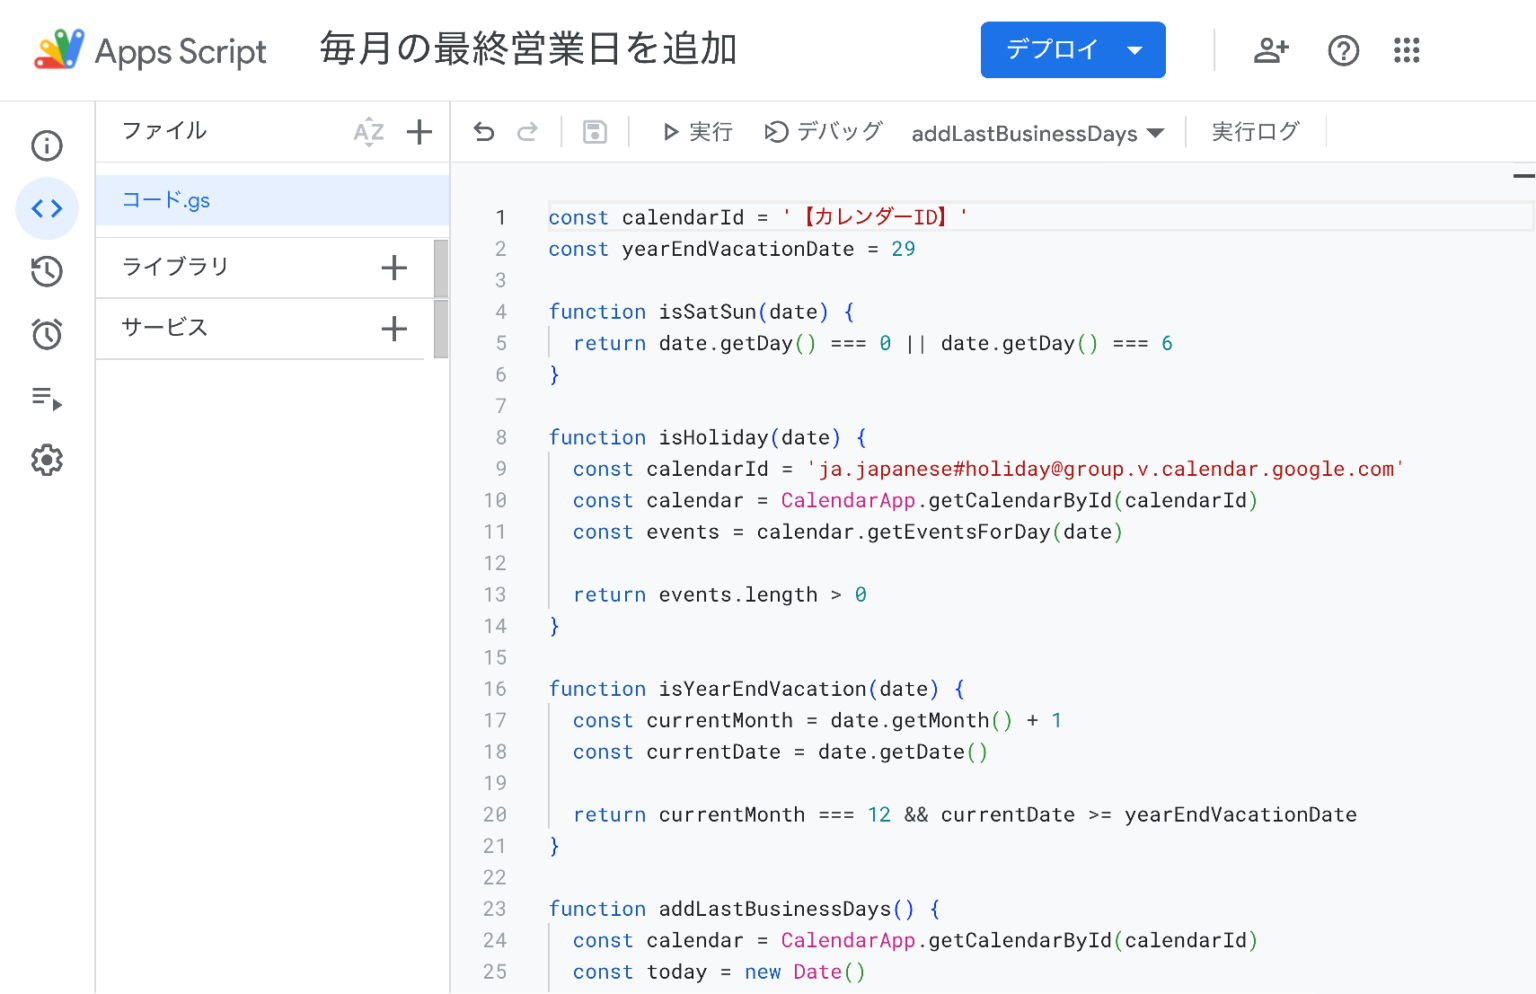Open the Google apps launcher
Image resolution: width=1536 pixels, height=994 pixels.
click(1406, 50)
